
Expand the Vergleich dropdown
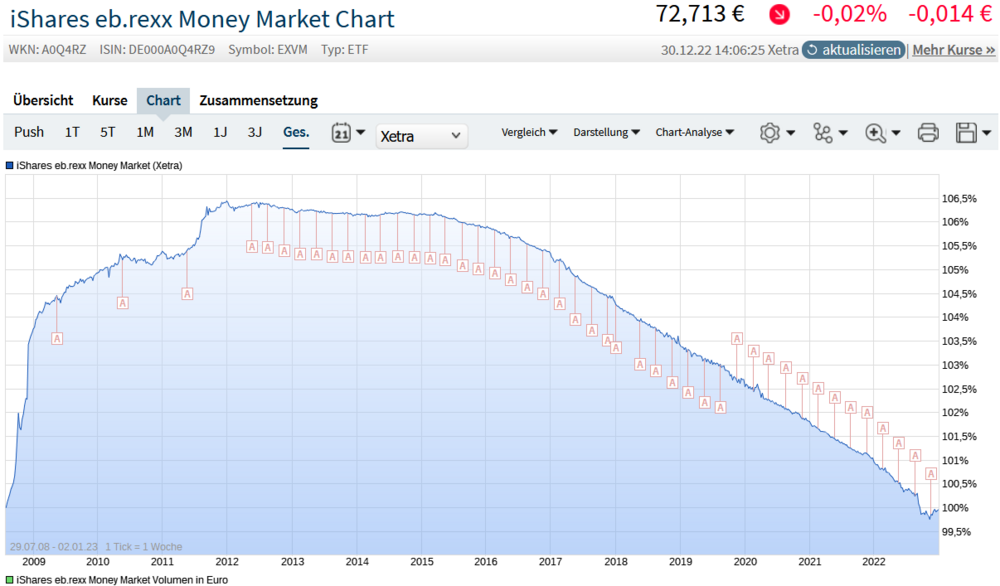(x=529, y=132)
